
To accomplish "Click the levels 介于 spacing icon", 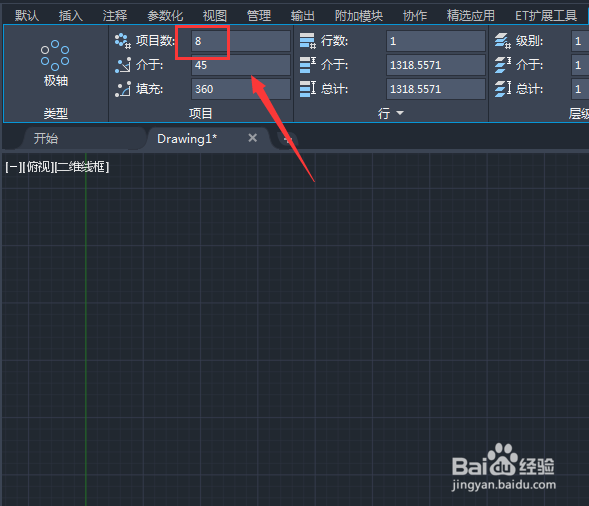I will 503,65.
